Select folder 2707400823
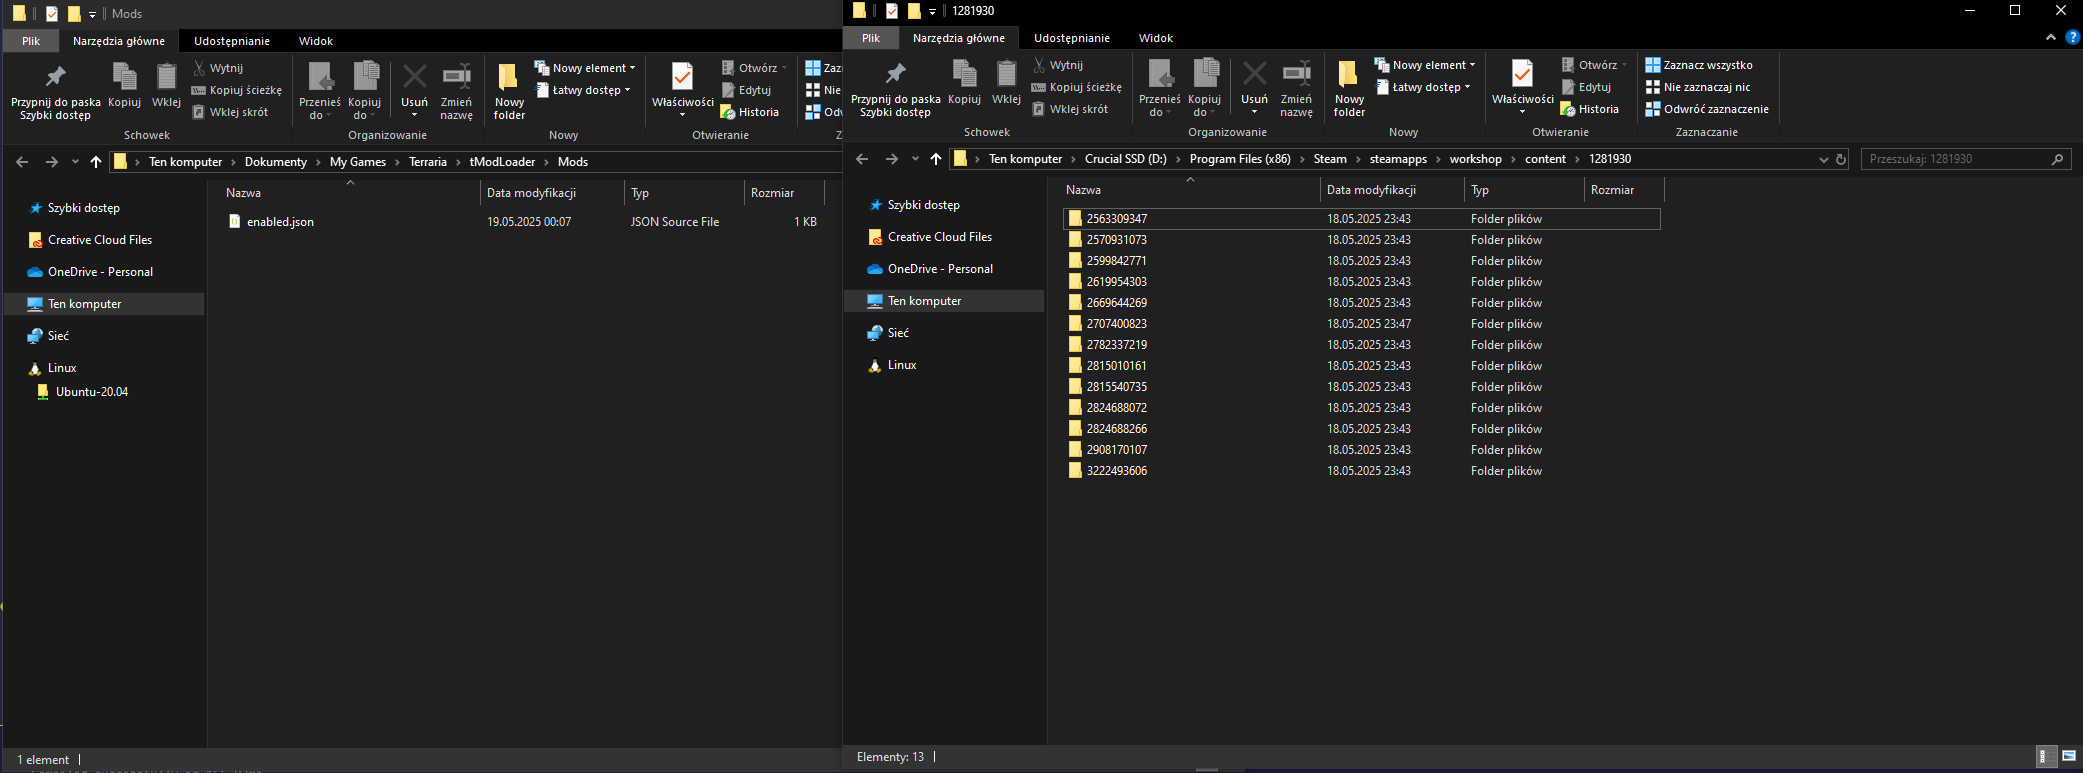2083x773 pixels. [x=1362, y=324]
